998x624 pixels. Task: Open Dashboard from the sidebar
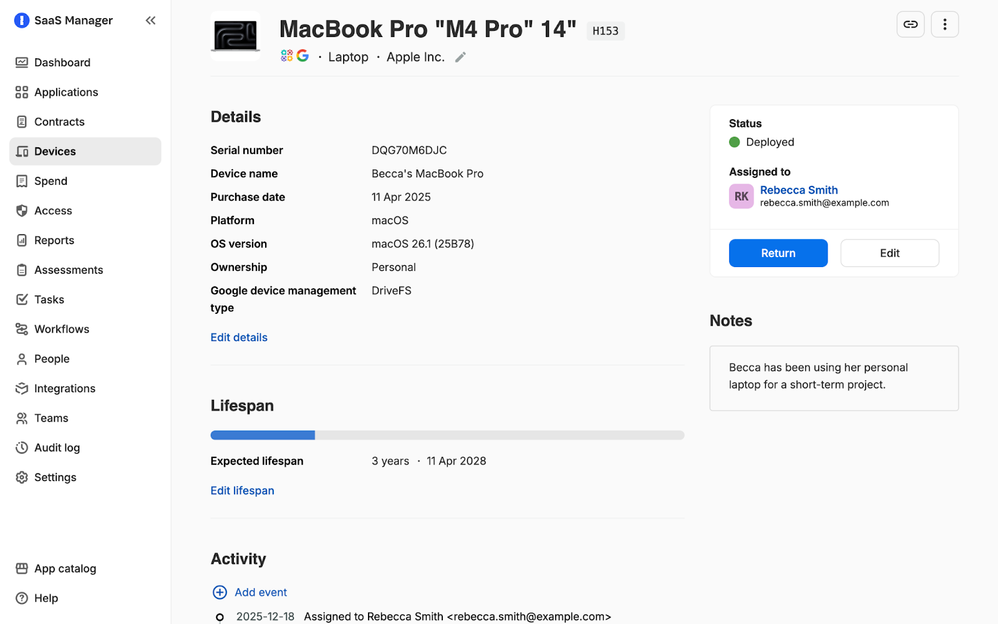[62, 62]
